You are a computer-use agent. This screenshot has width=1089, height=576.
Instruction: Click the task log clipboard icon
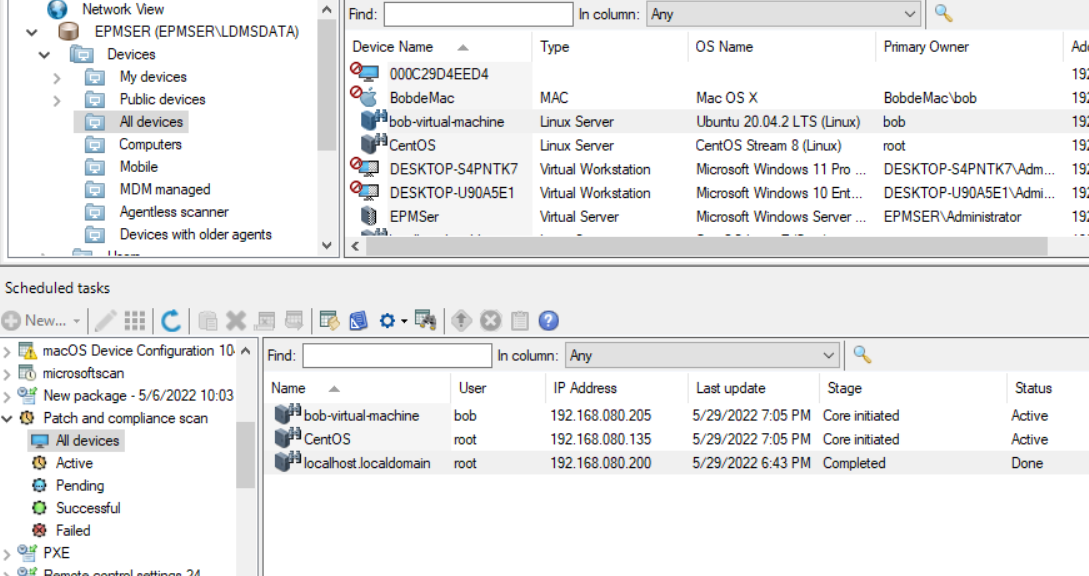point(518,321)
